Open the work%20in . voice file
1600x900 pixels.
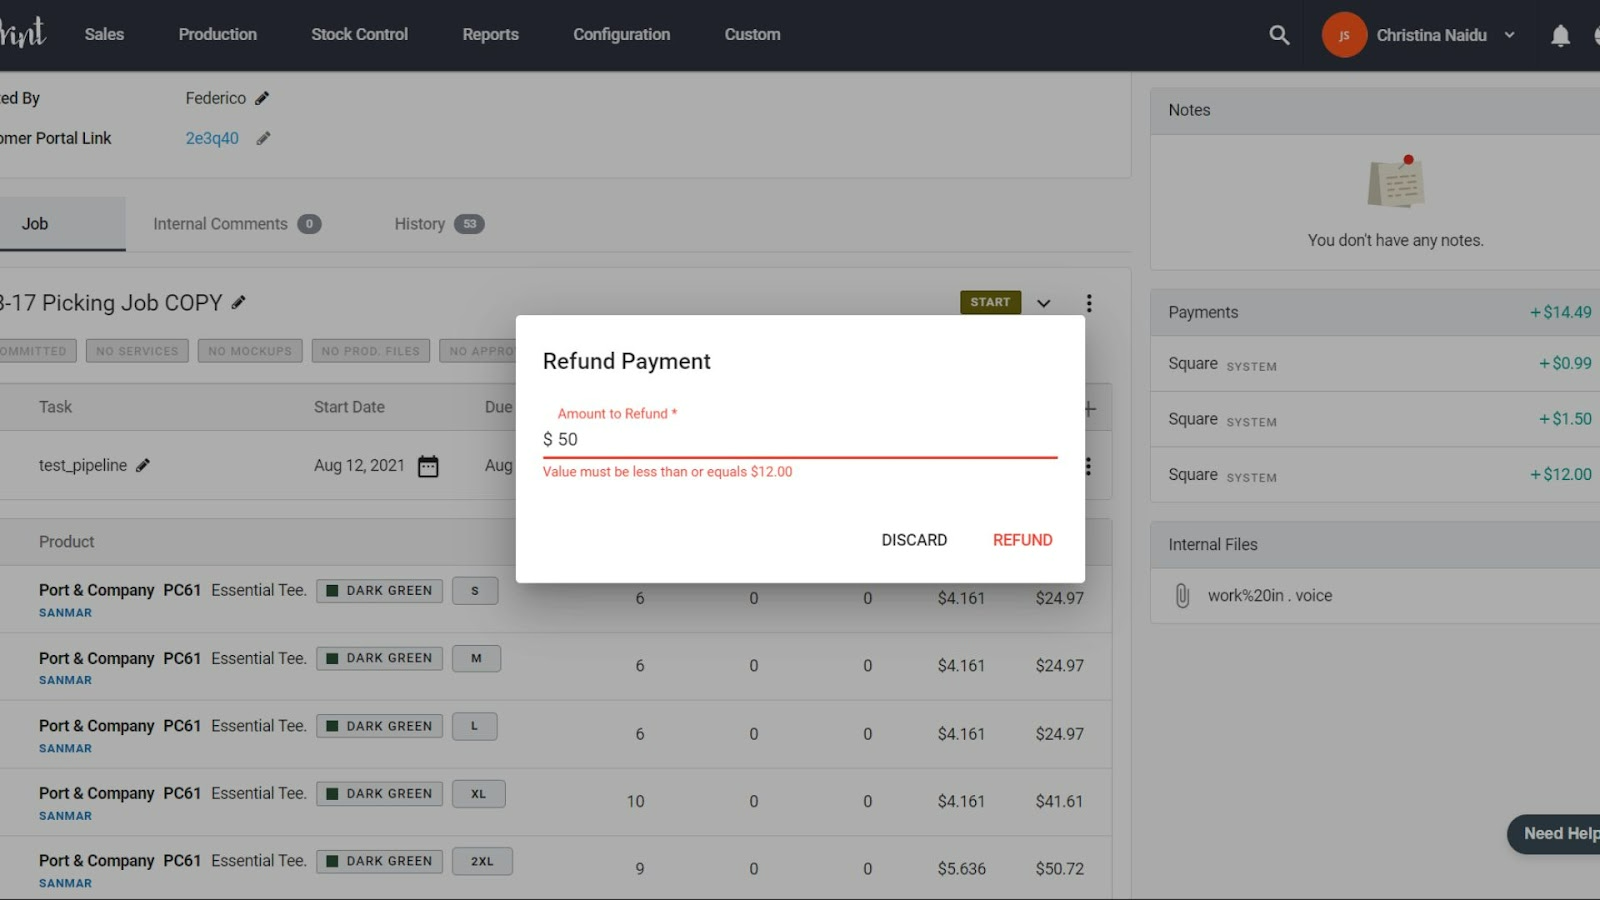point(1269,596)
